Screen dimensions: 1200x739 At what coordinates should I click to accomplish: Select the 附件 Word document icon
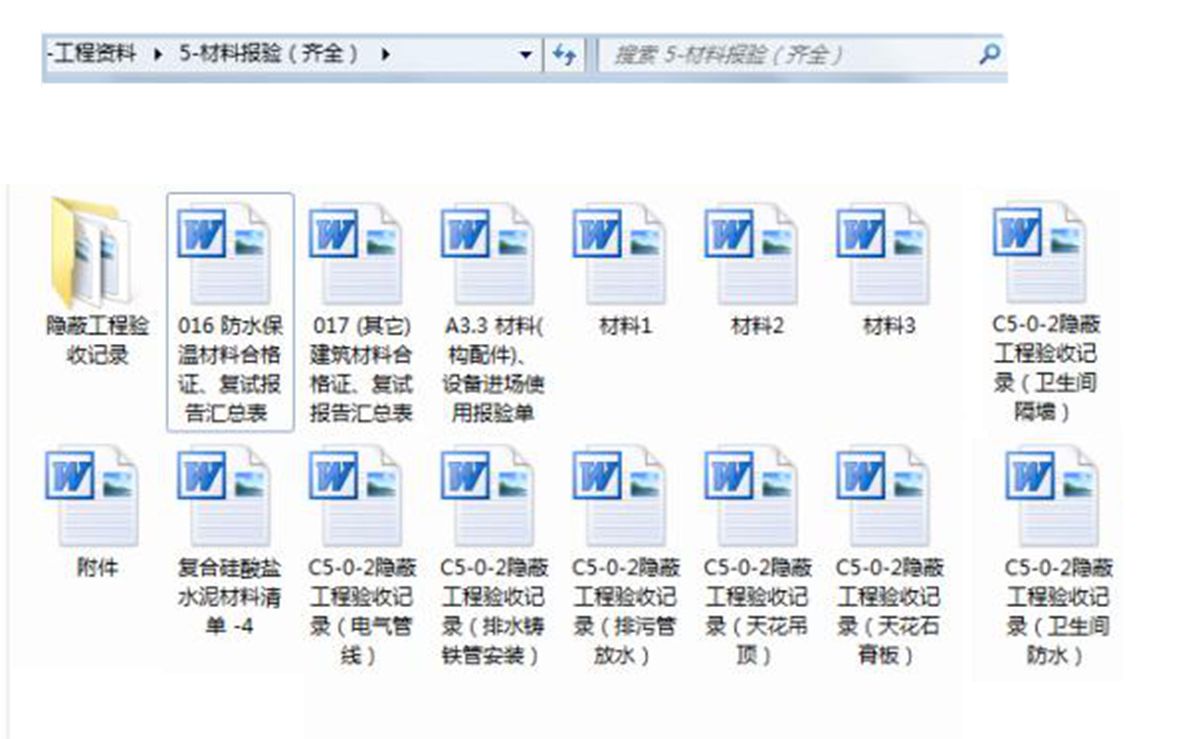point(92,496)
